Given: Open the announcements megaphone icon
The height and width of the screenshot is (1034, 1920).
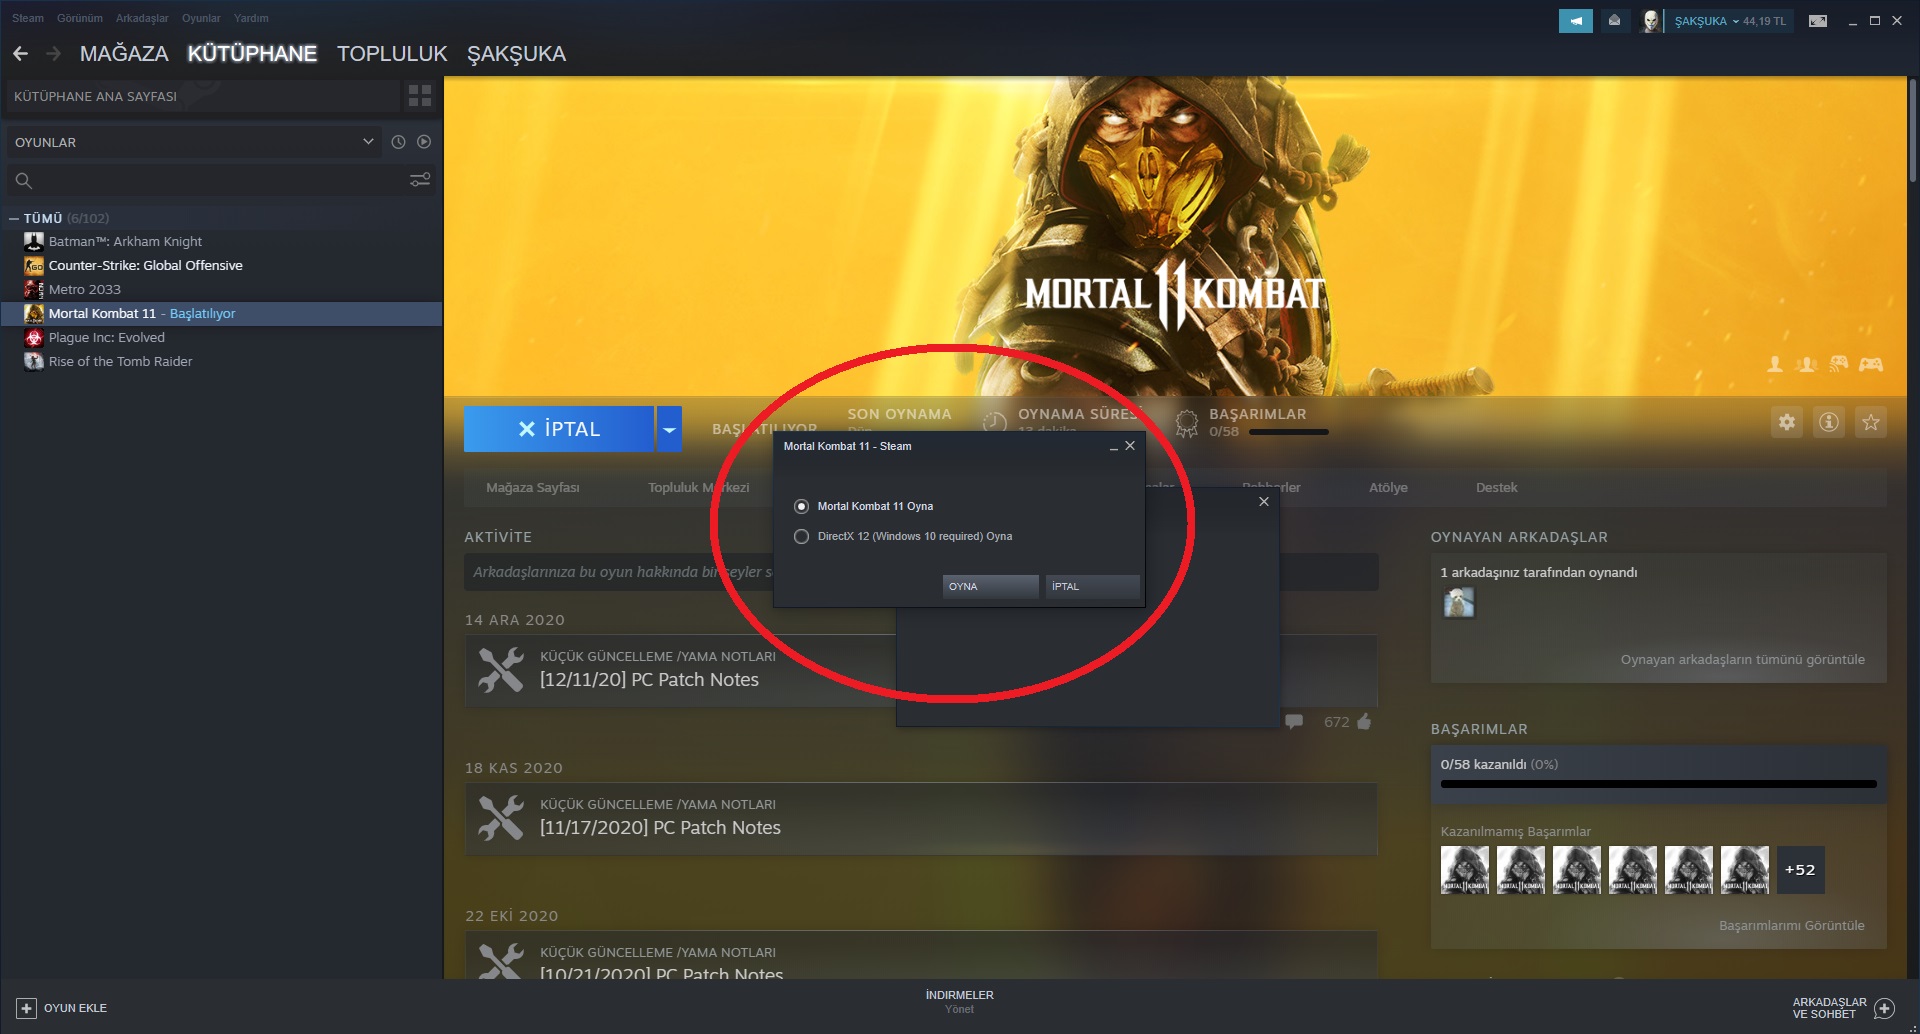Looking at the screenshot, I should pyautogui.click(x=1575, y=20).
